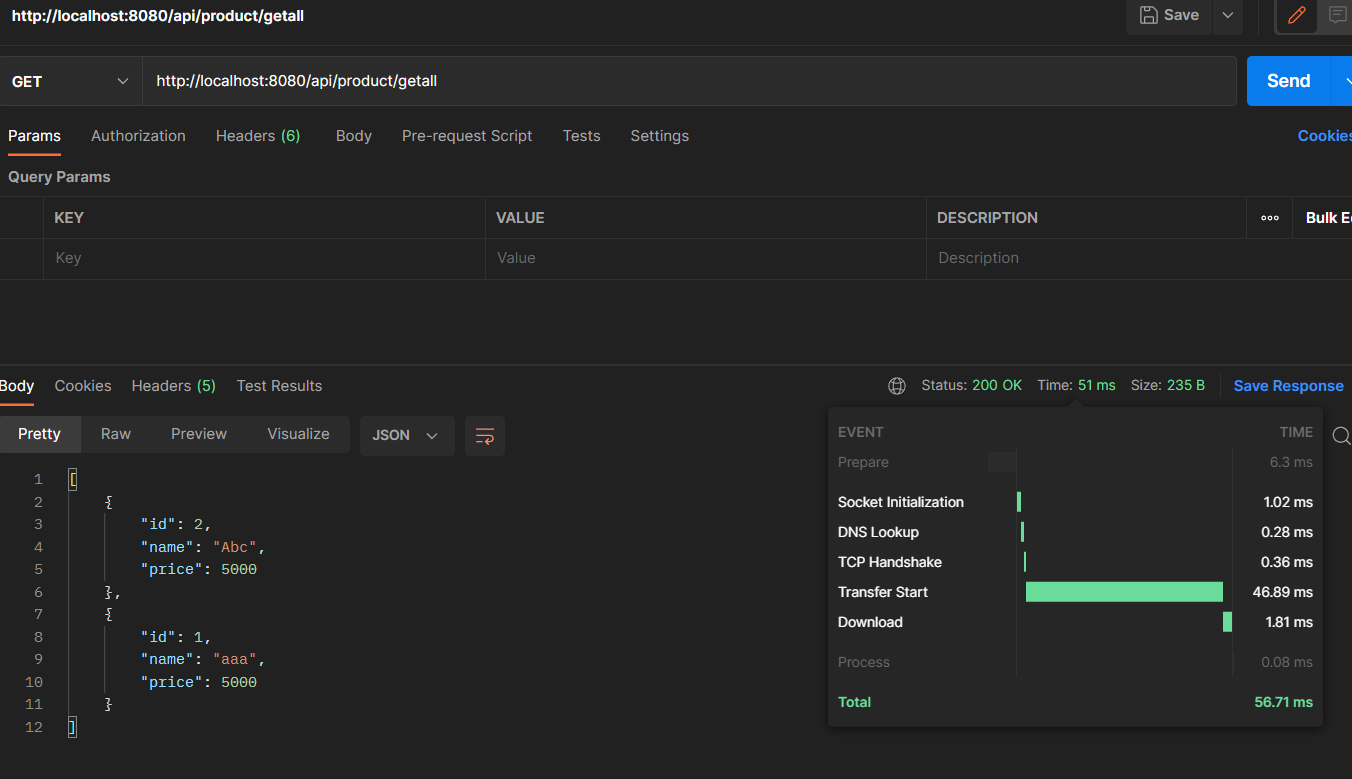The width and height of the screenshot is (1352, 779).
Task: Open the Pre-request Script tab
Action: [467, 136]
